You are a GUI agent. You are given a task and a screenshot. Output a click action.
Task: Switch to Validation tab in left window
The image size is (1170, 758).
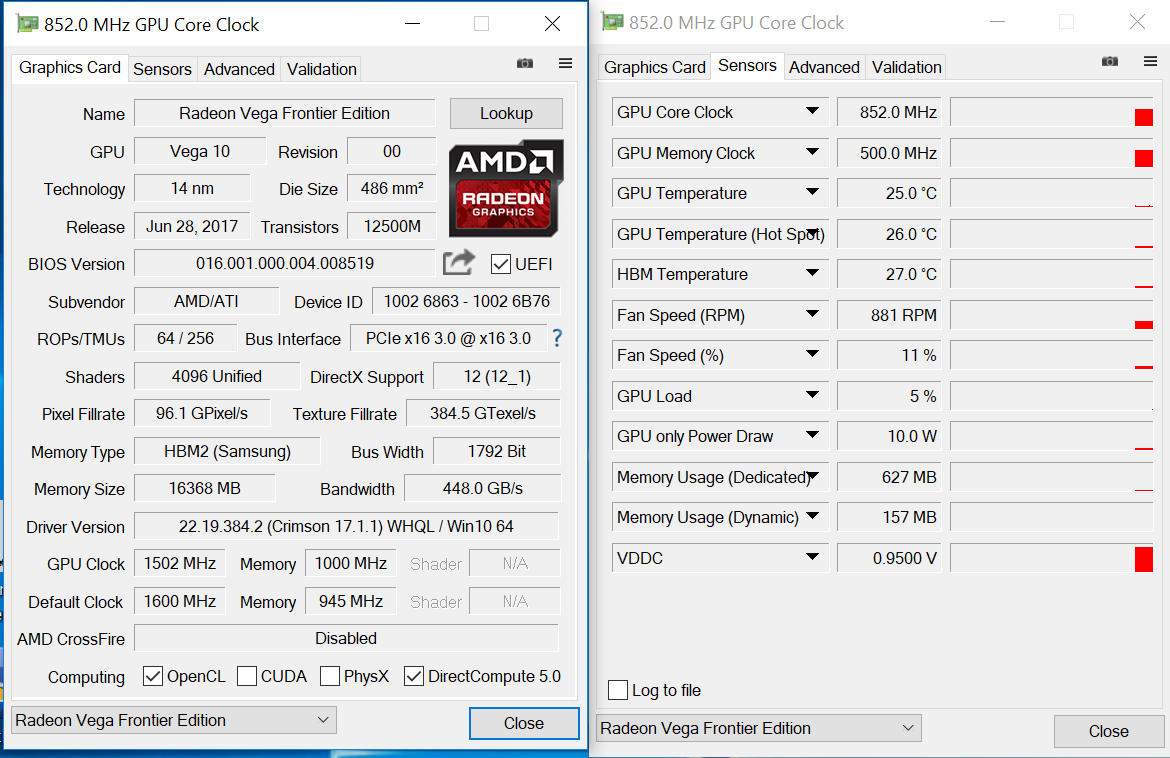pyautogui.click(x=322, y=69)
